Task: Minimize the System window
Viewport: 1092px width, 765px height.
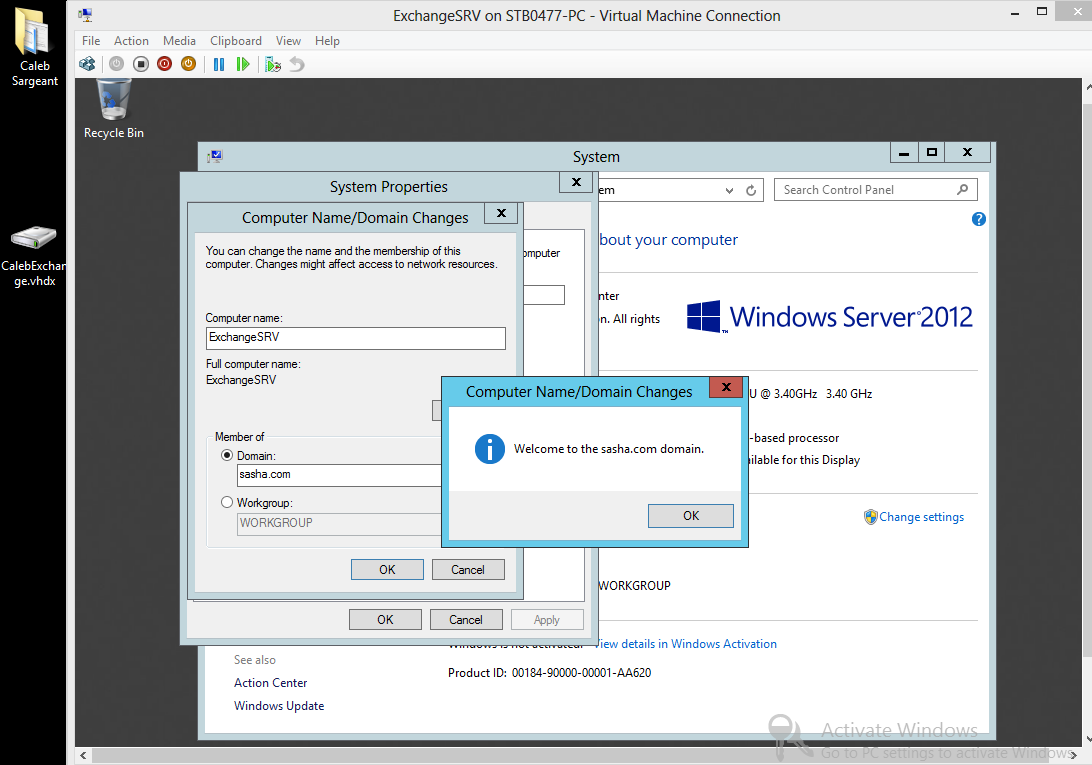Action: [904, 153]
